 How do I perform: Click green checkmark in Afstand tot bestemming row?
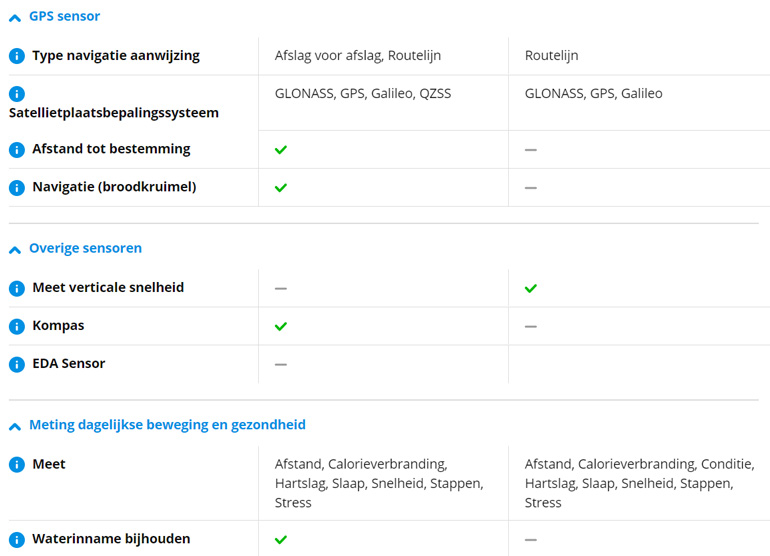(x=281, y=149)
